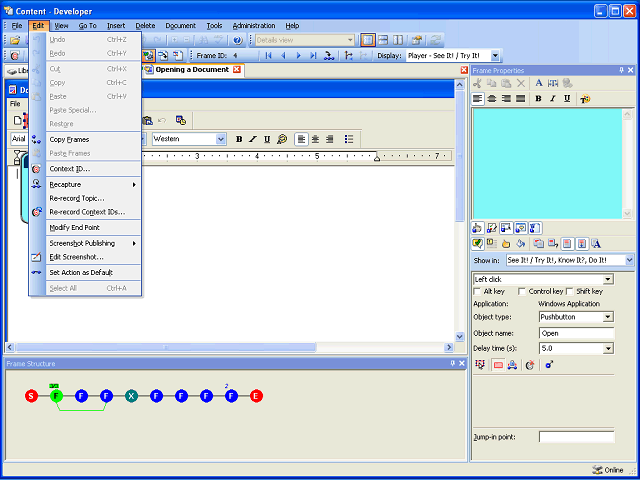Close the Opening a Document tab
640x480 pixels.
[237, 70]
